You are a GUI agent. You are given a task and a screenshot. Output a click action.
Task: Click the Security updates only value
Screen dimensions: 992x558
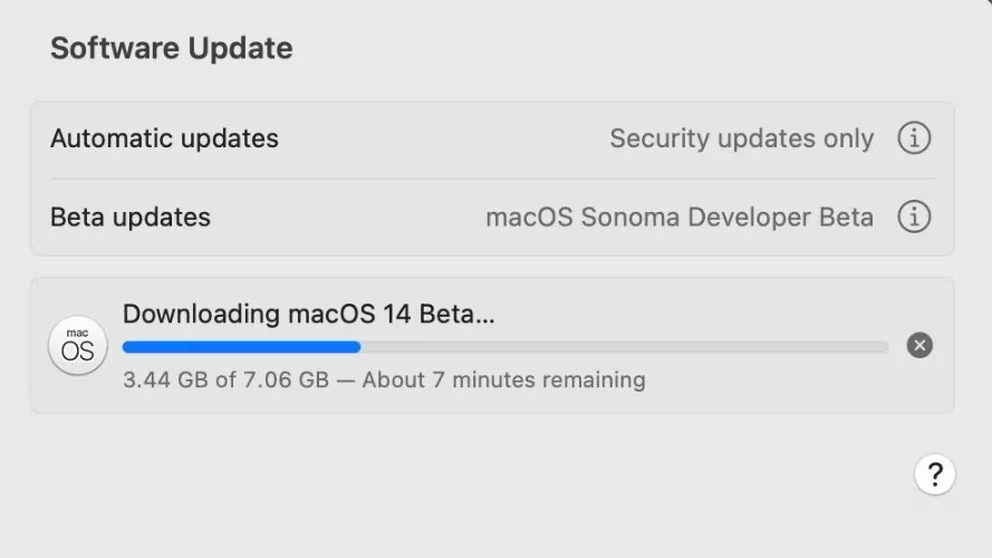tap(741, 138)
